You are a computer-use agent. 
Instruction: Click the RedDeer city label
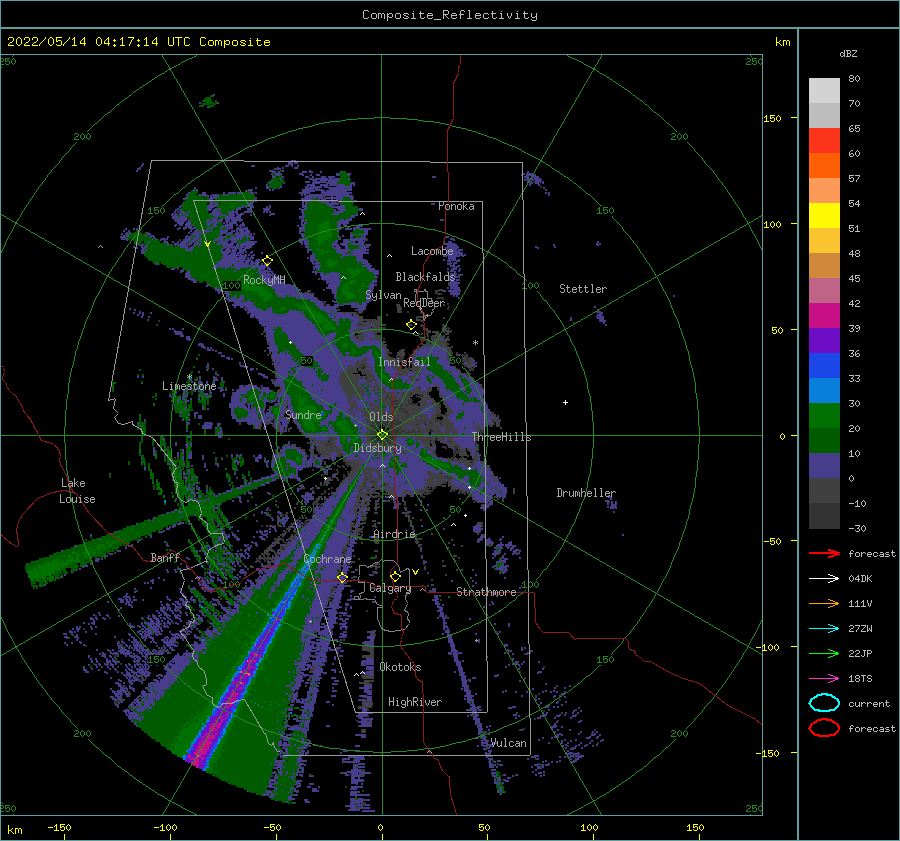tap(424, 303)
